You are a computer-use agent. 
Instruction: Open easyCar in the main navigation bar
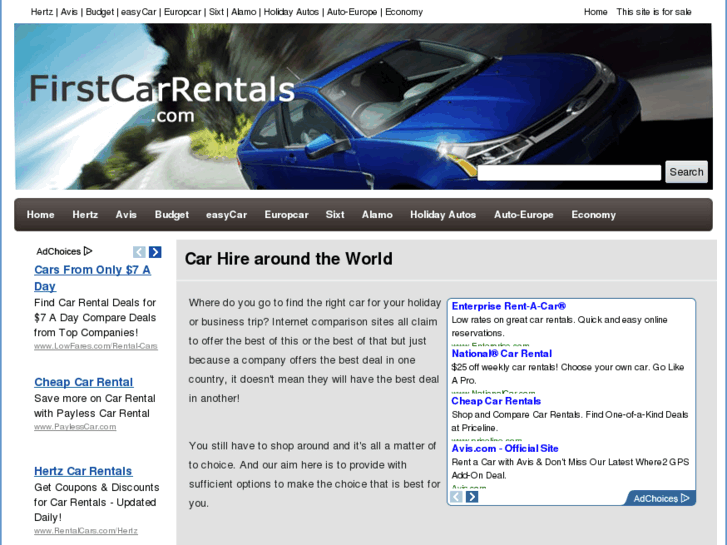click(226, 215)
